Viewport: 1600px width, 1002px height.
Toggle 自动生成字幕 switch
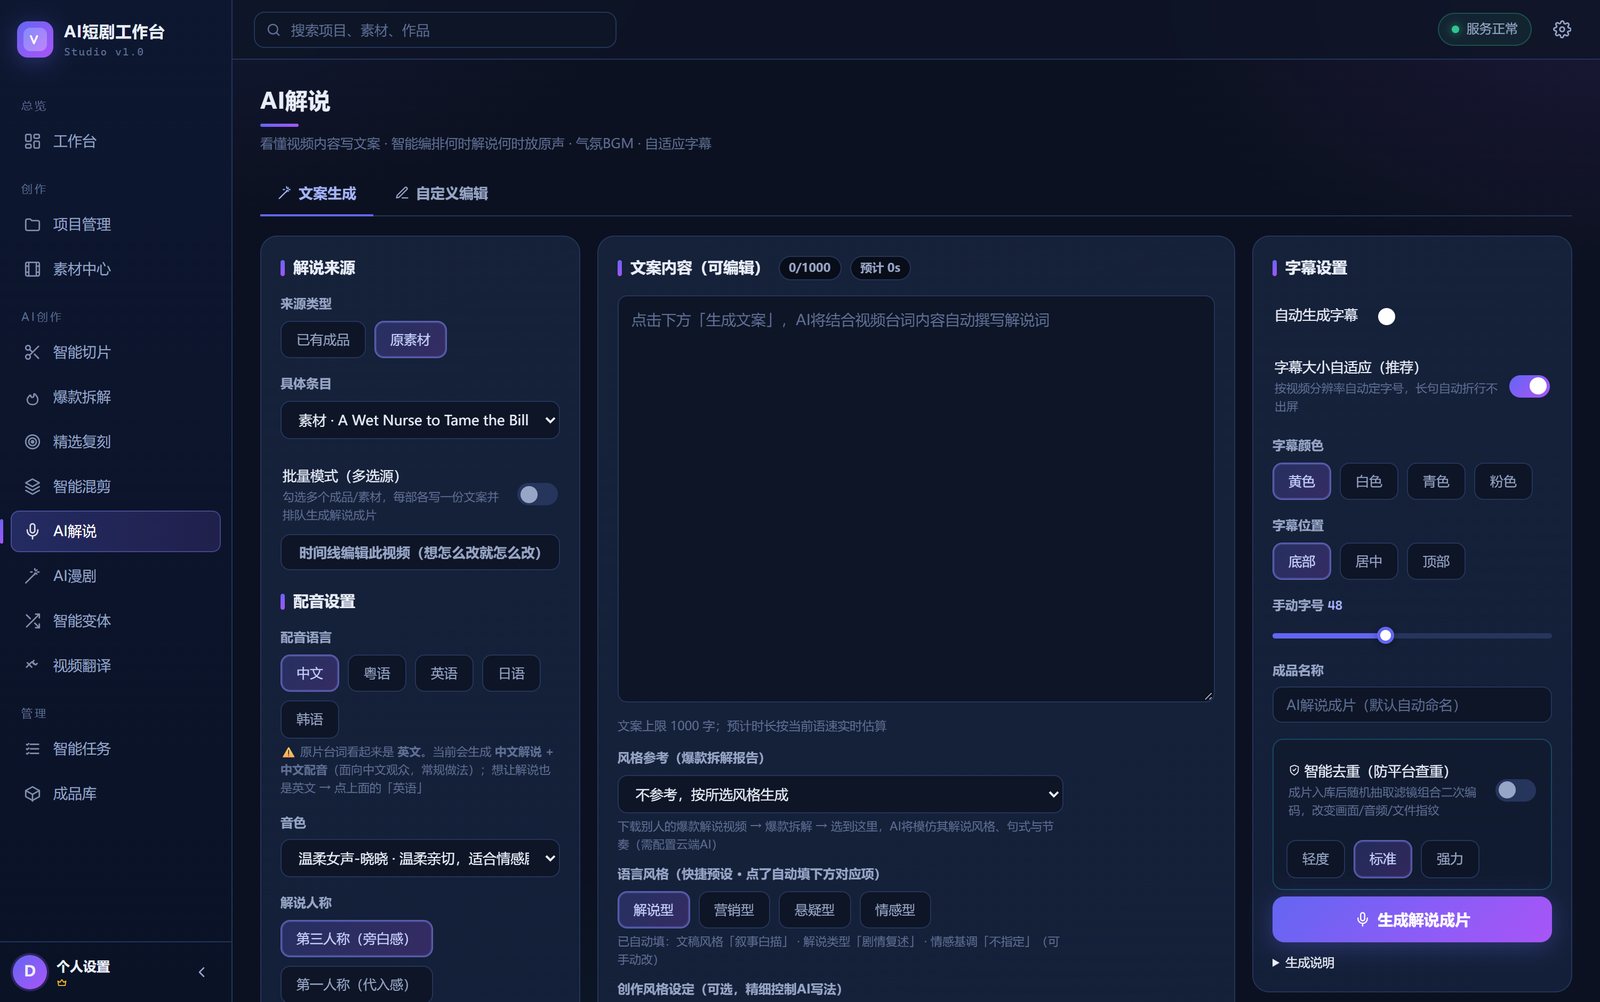coord(1386,316)
